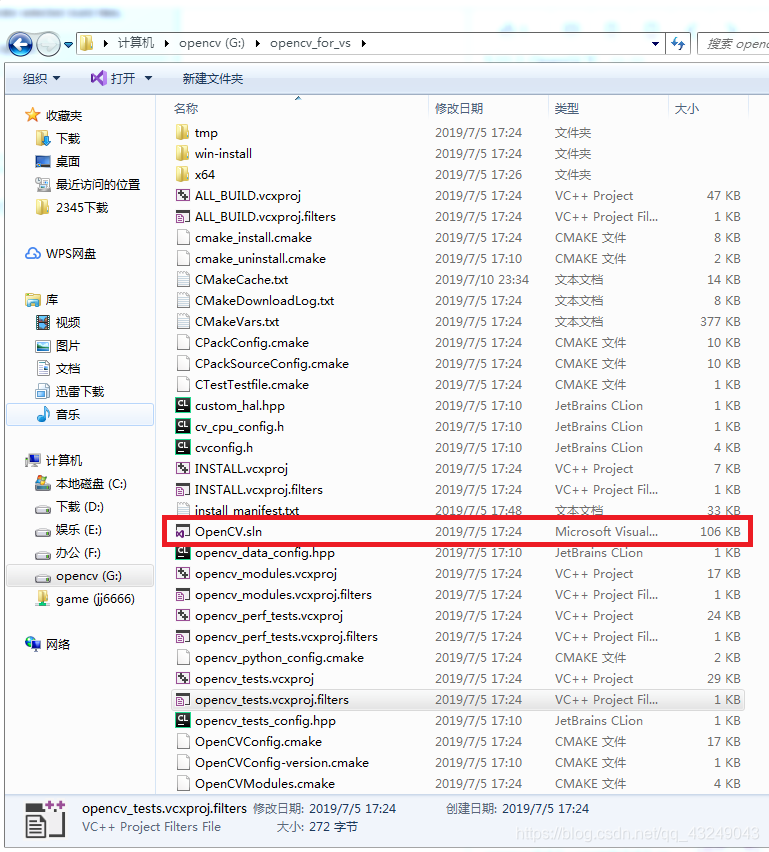Click the OpenCV.sln Visual Studio icon
769x852 pixels.
(183, 531)
